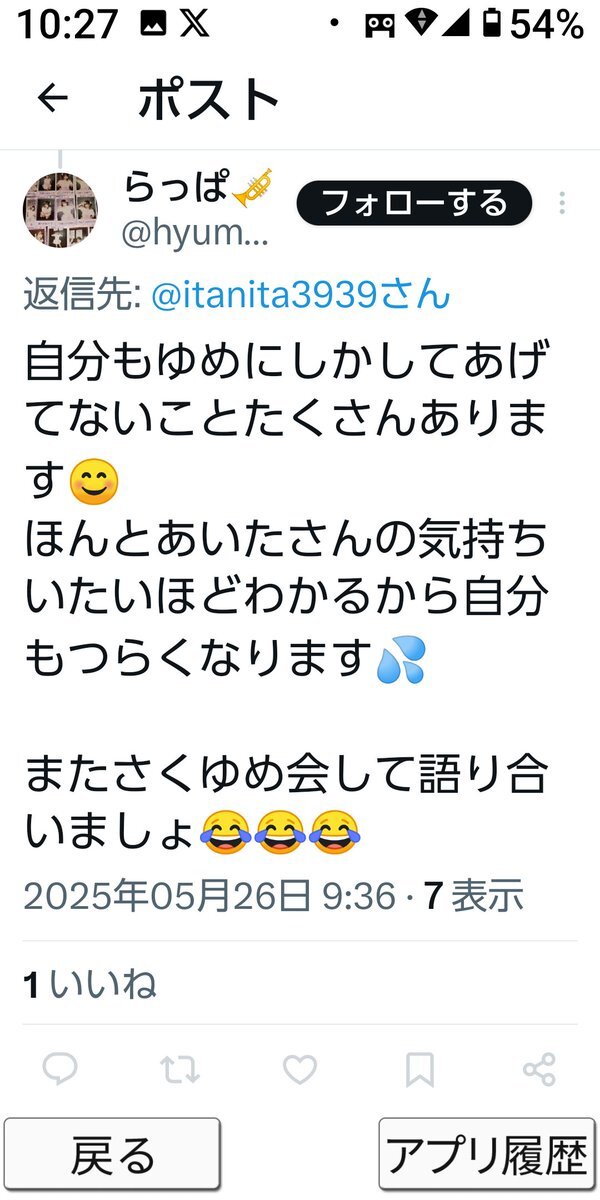The width and height of the screenshot is (600, 1200).
Task: Open らっぱ's profile avatar
Action: [x=60, y=210]
